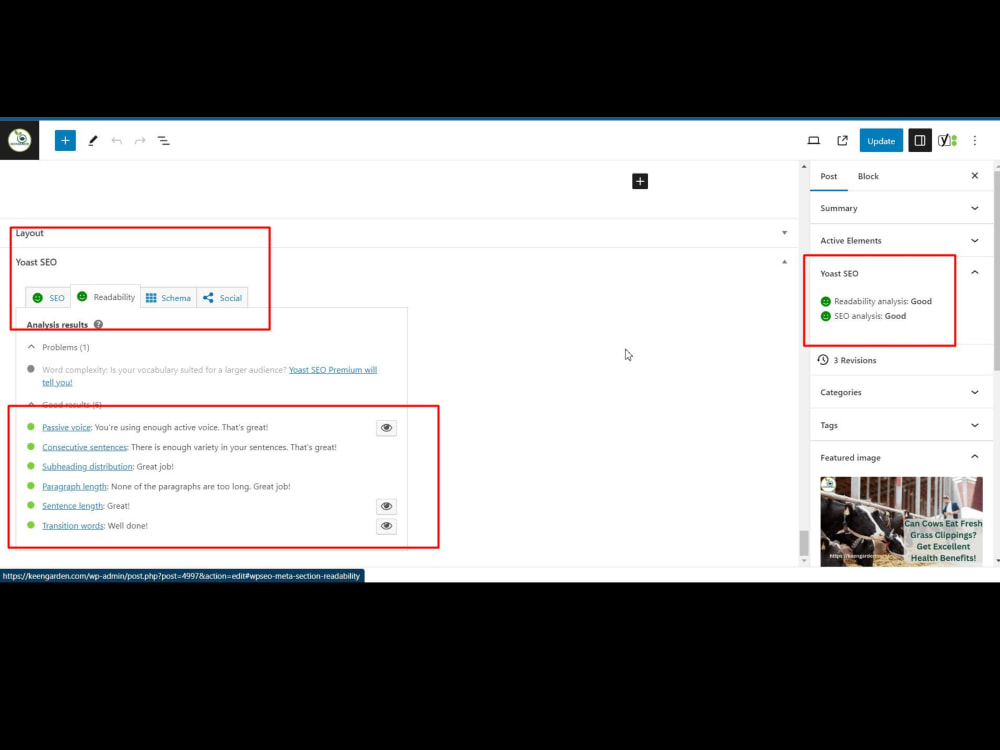The height and width of the screenshot is (750, 1000).
Task: Open the Yoast SEO toolbar icon
Action: 947,140
